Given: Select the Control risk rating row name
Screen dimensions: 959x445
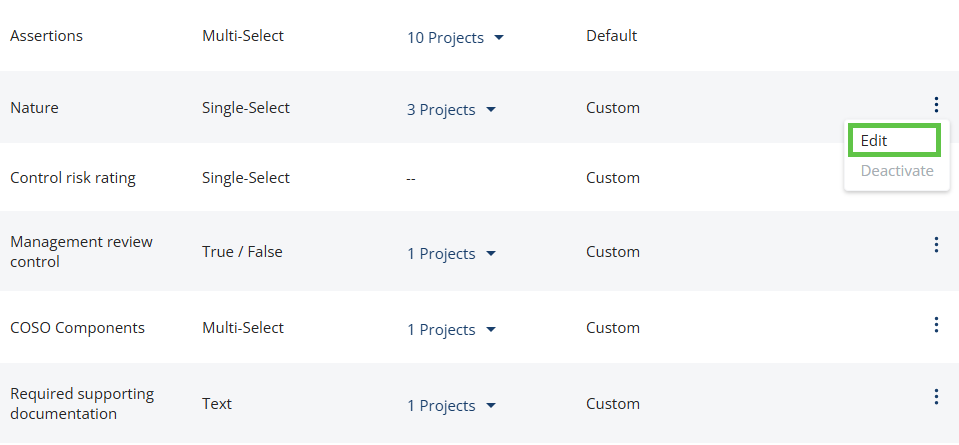Looking at the screenshot, I should coord(73,178).
